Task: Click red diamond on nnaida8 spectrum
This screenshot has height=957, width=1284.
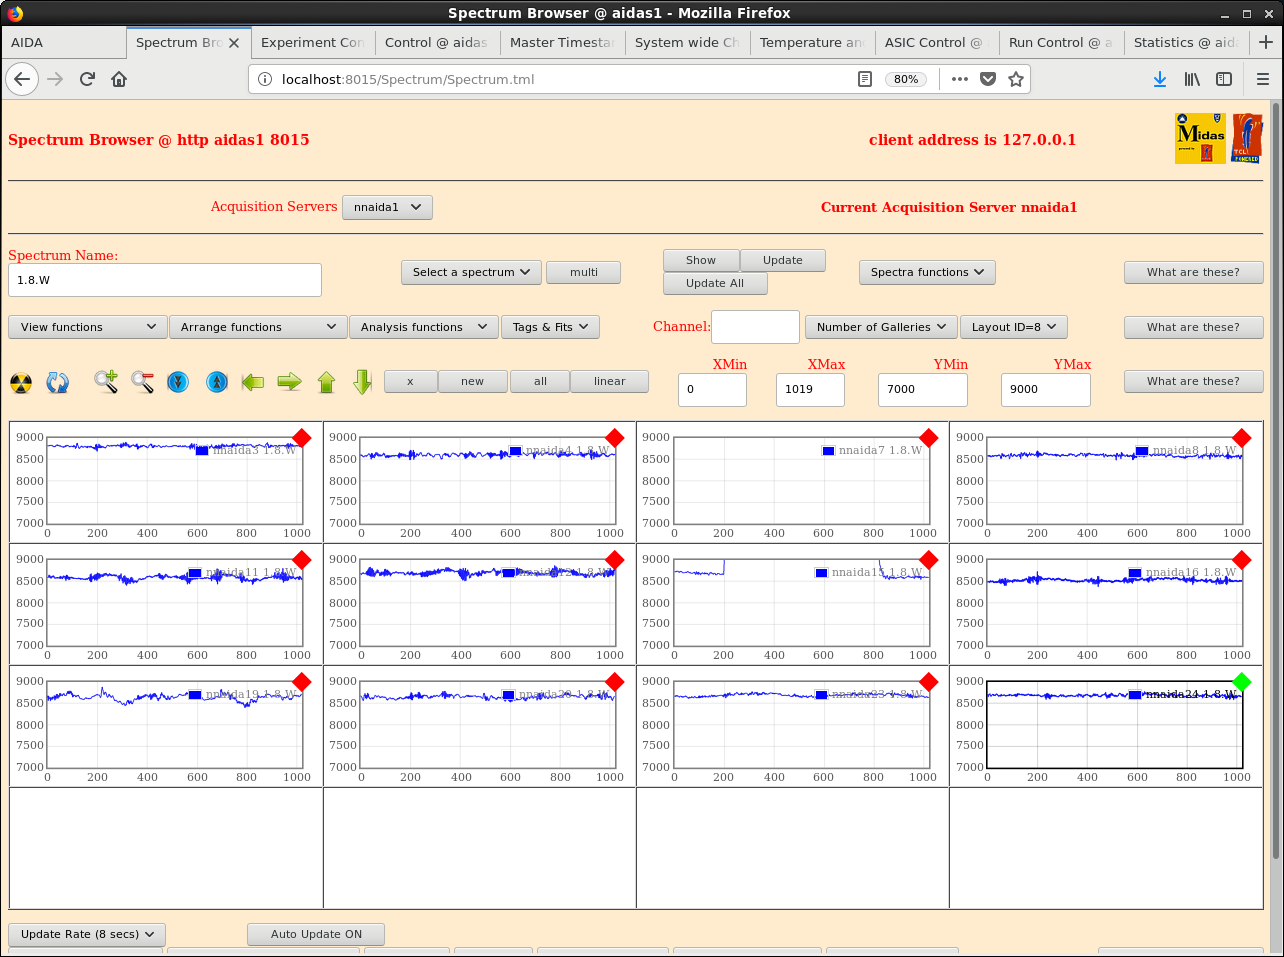Action: click(1242, 438)
